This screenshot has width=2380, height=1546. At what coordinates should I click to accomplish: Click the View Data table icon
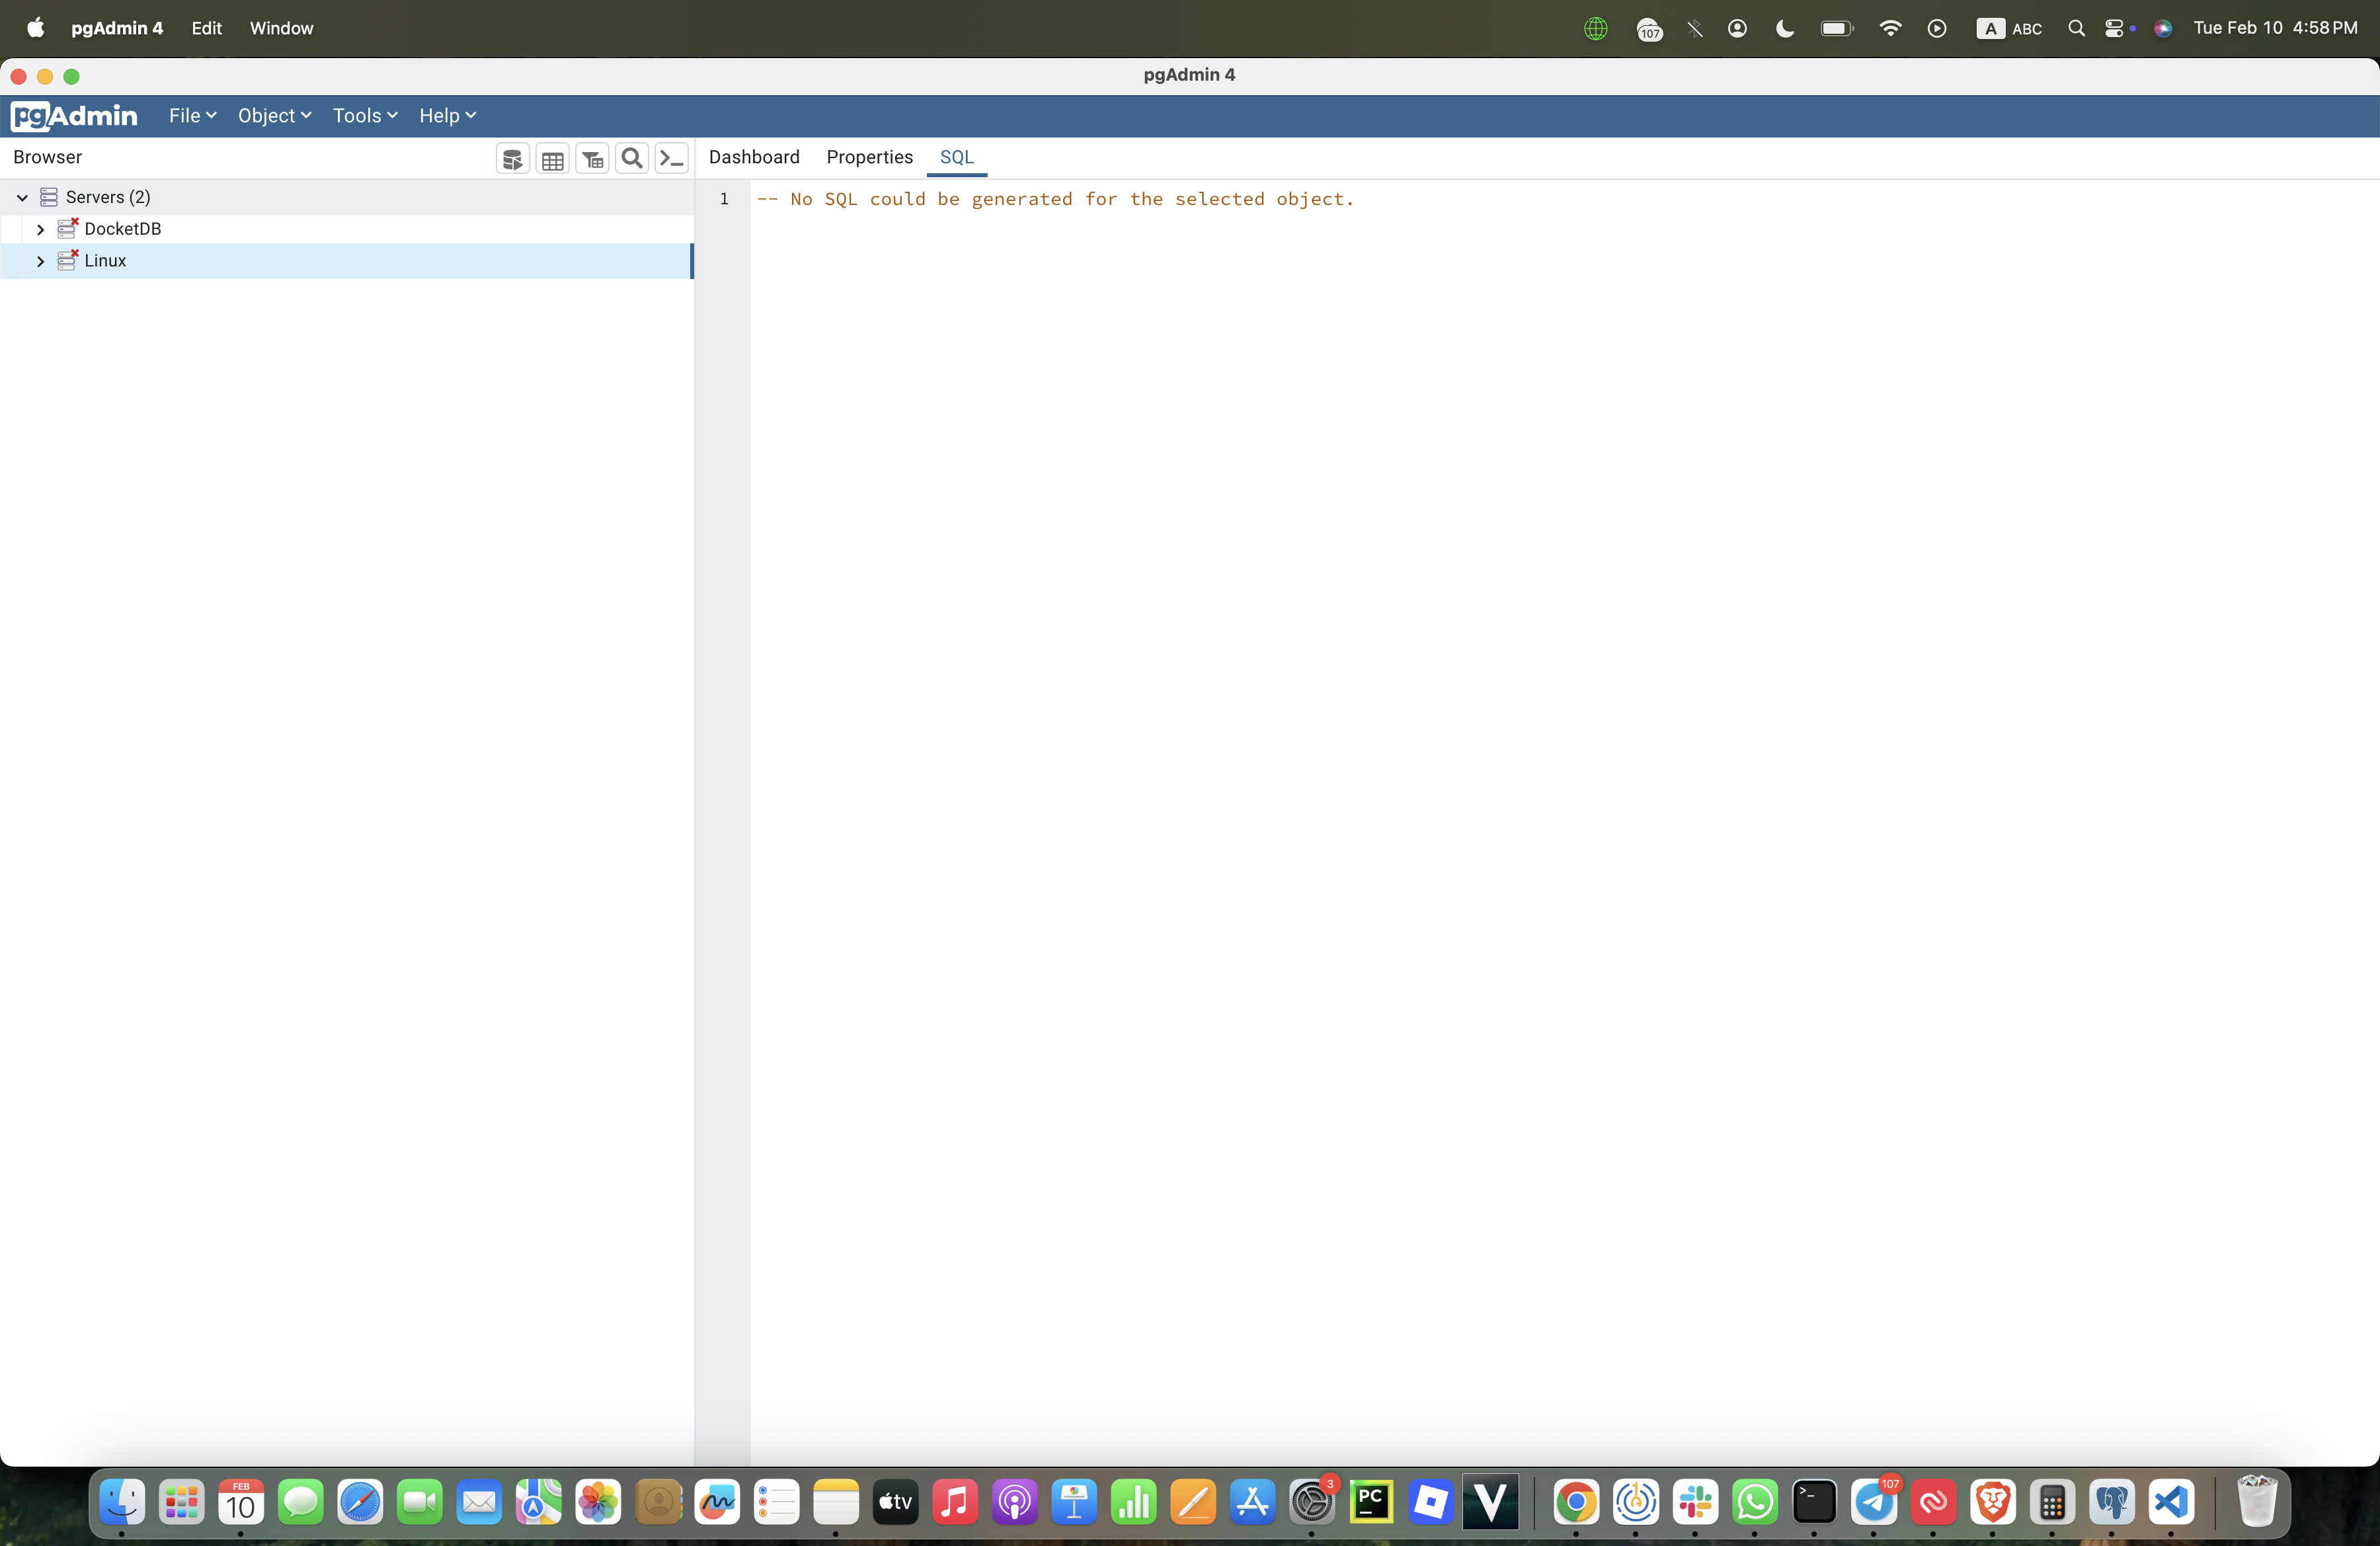pyautogui.click(x=552, y=158)
